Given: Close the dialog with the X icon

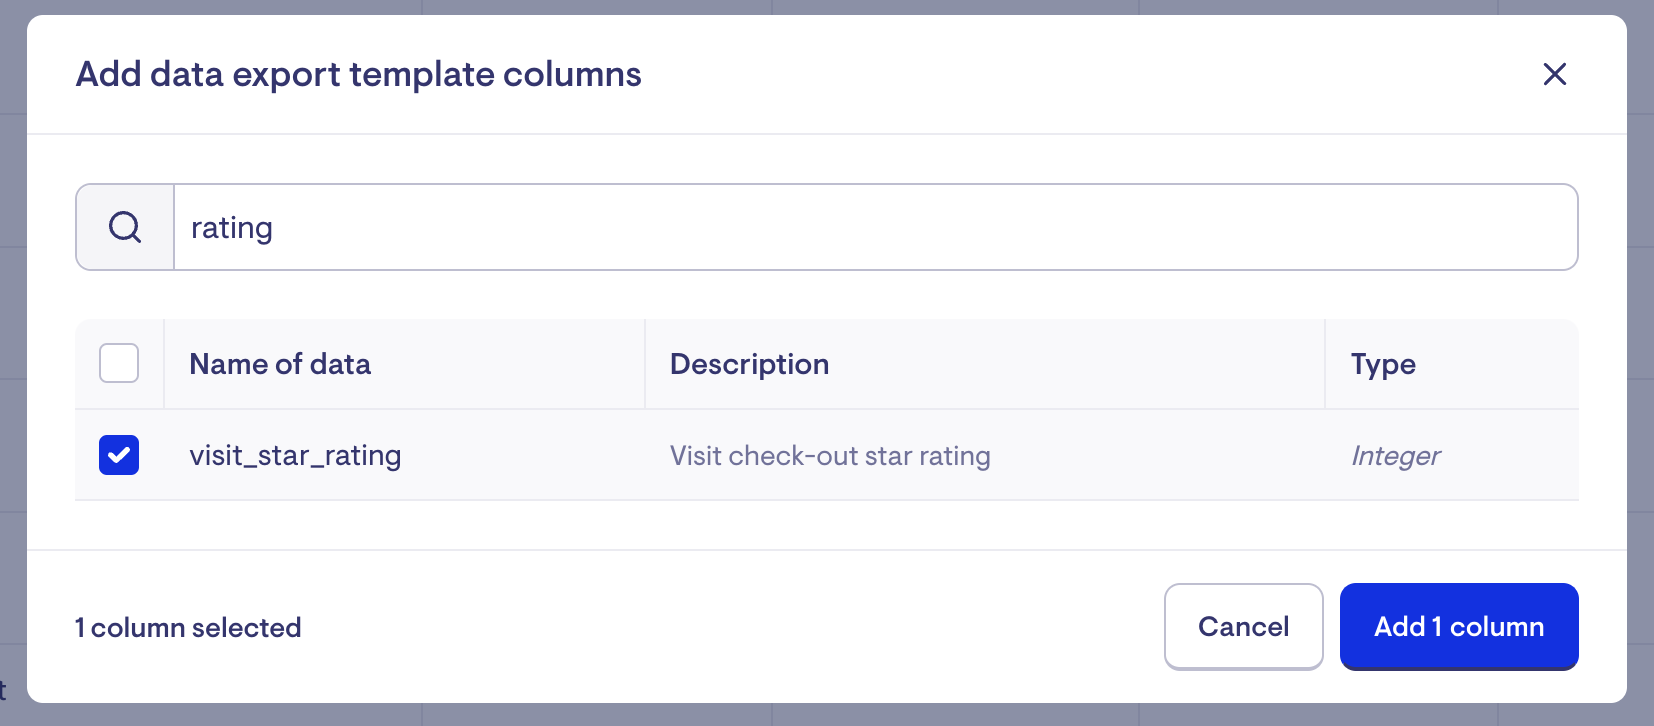Looking at the screenshot, I should click(x=1554, y=74).
